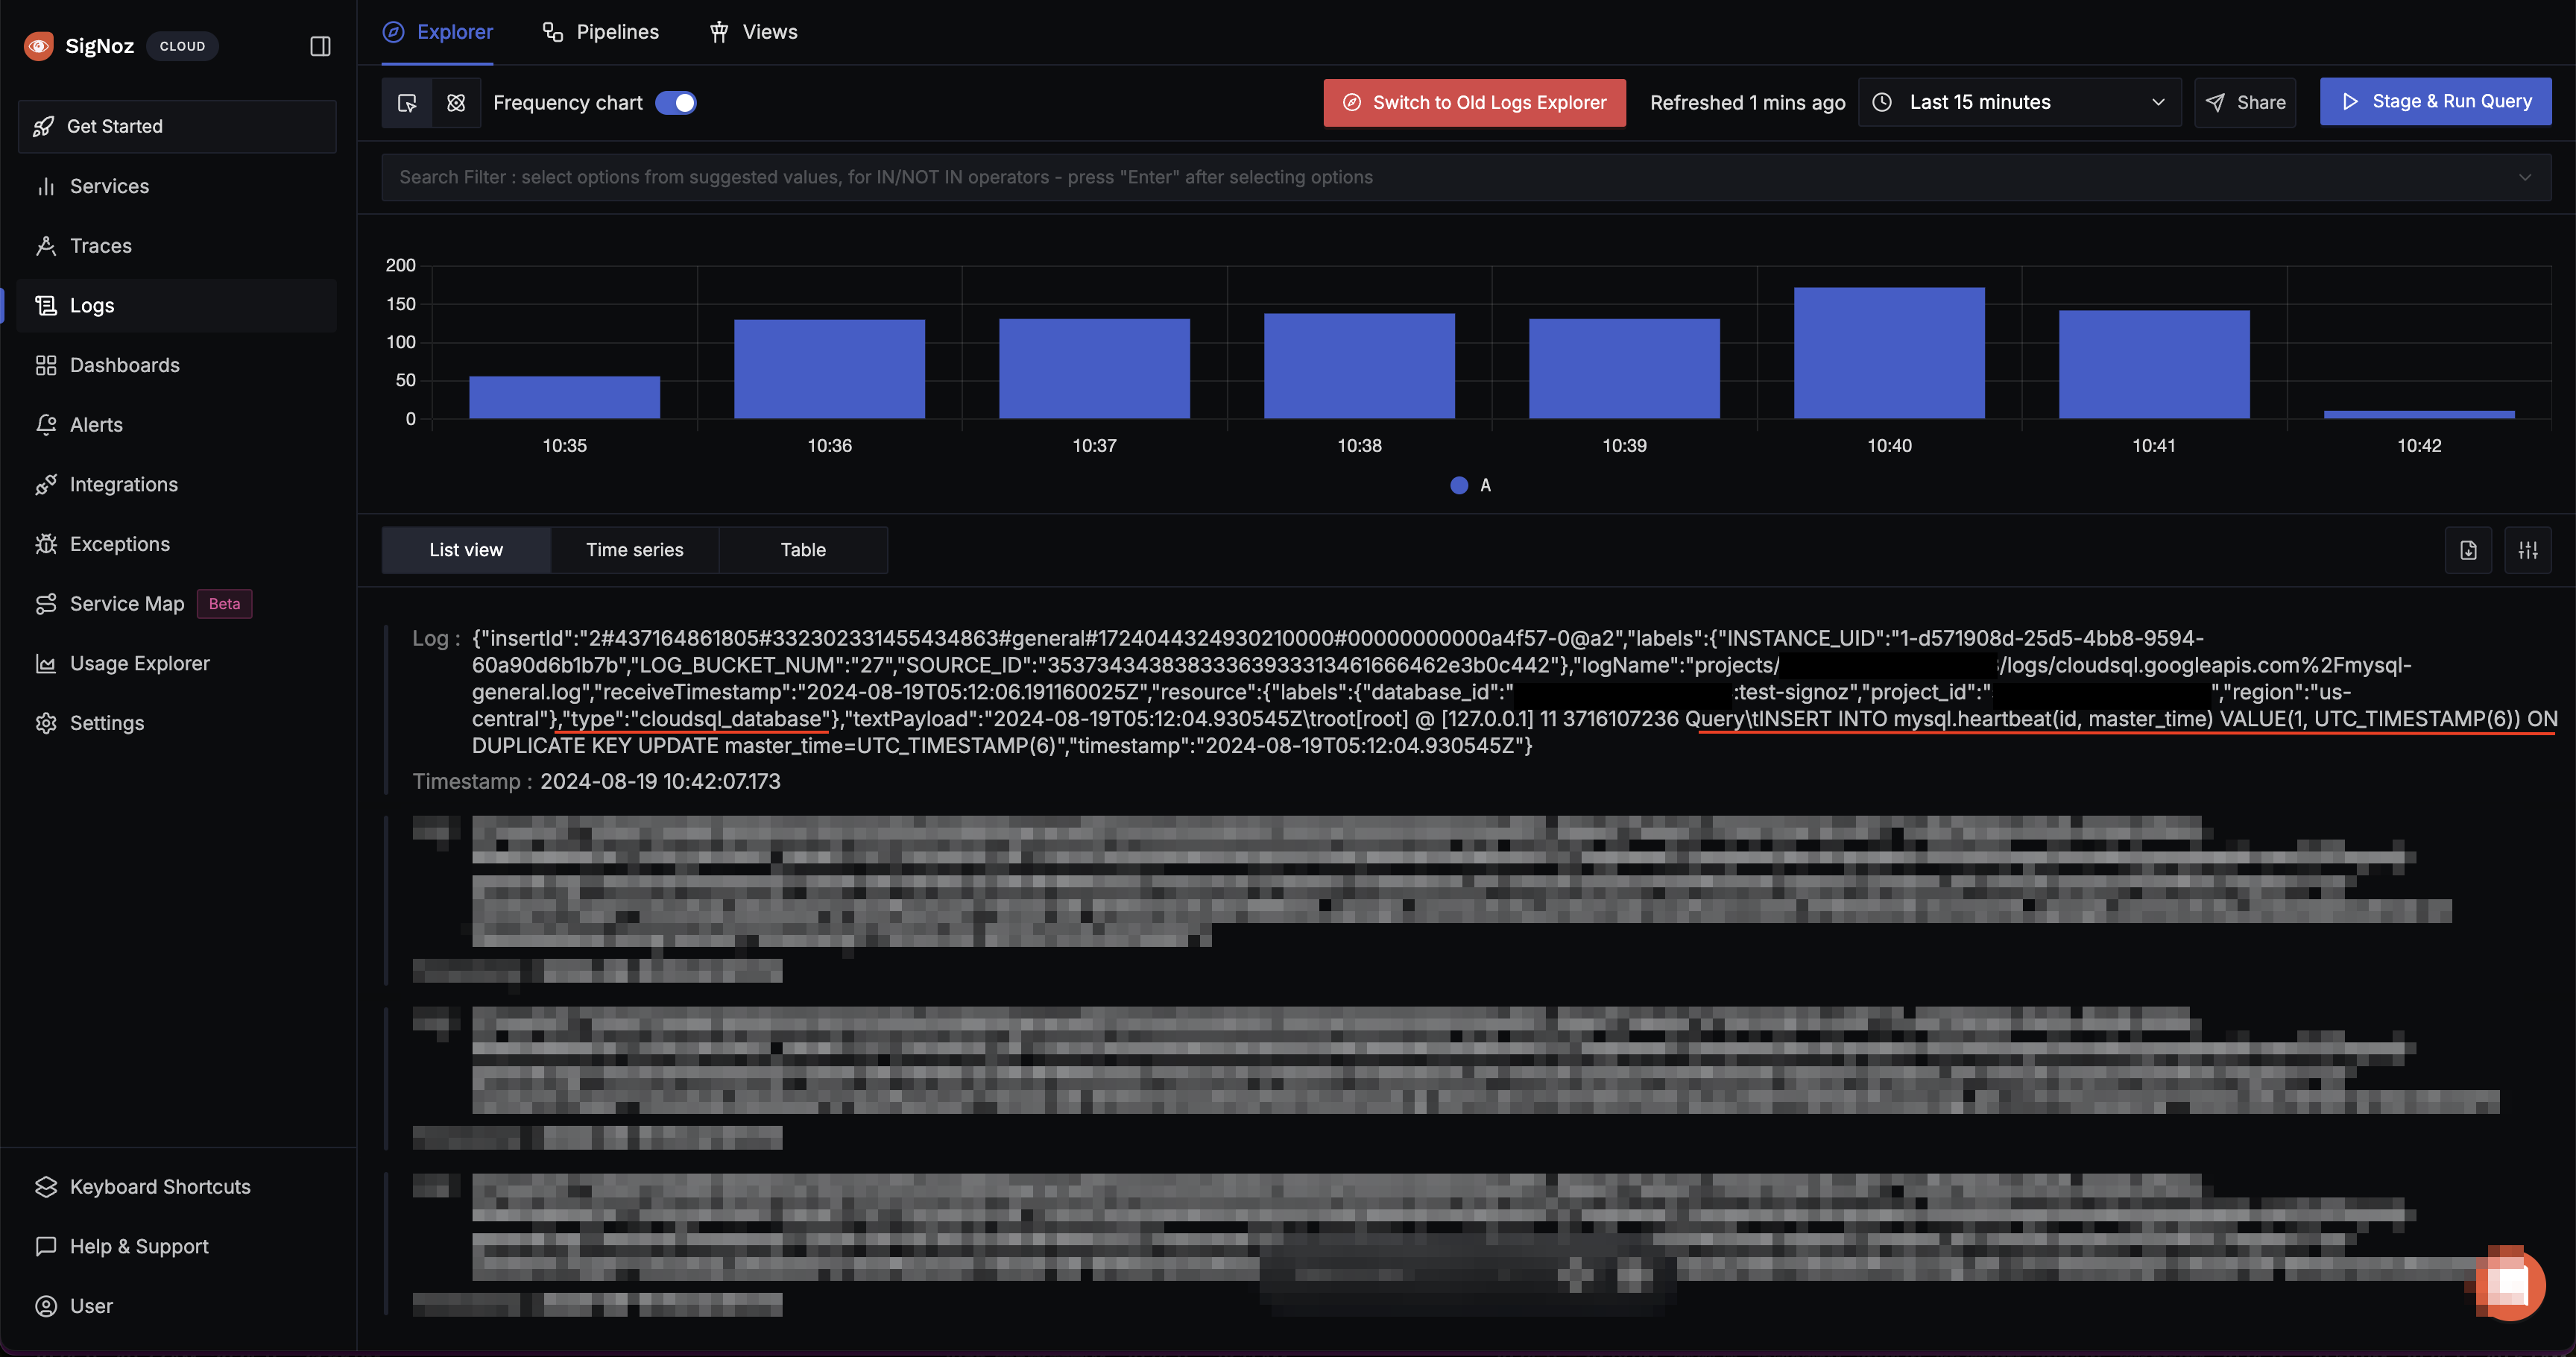This screenshot has width=2576, height=1357.
Task: Switch to the Views tab
Action: [753, 32]
